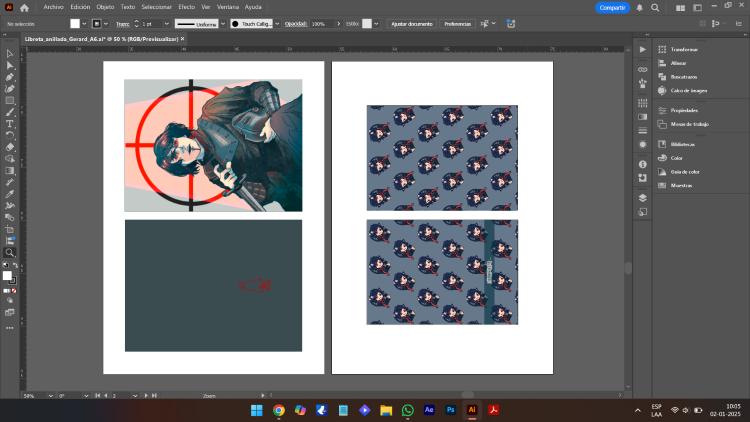Click the Home icon
The image size is (750, 422).
[x=24, y=8]
